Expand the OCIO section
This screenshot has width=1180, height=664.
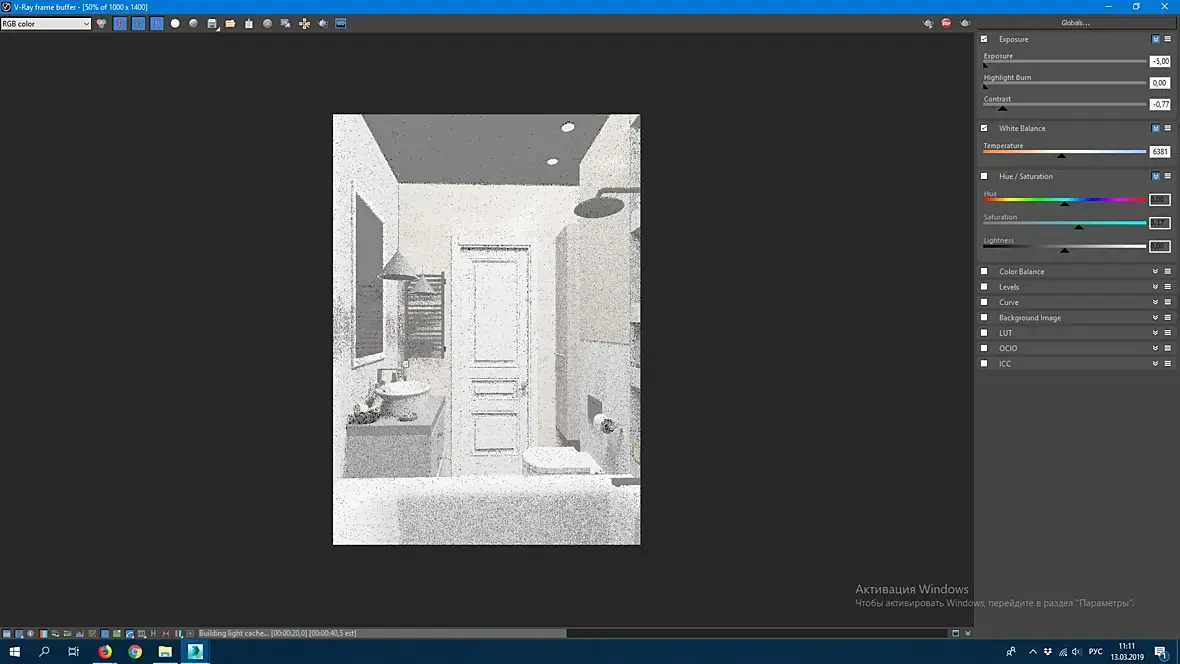coord(1156,349)
